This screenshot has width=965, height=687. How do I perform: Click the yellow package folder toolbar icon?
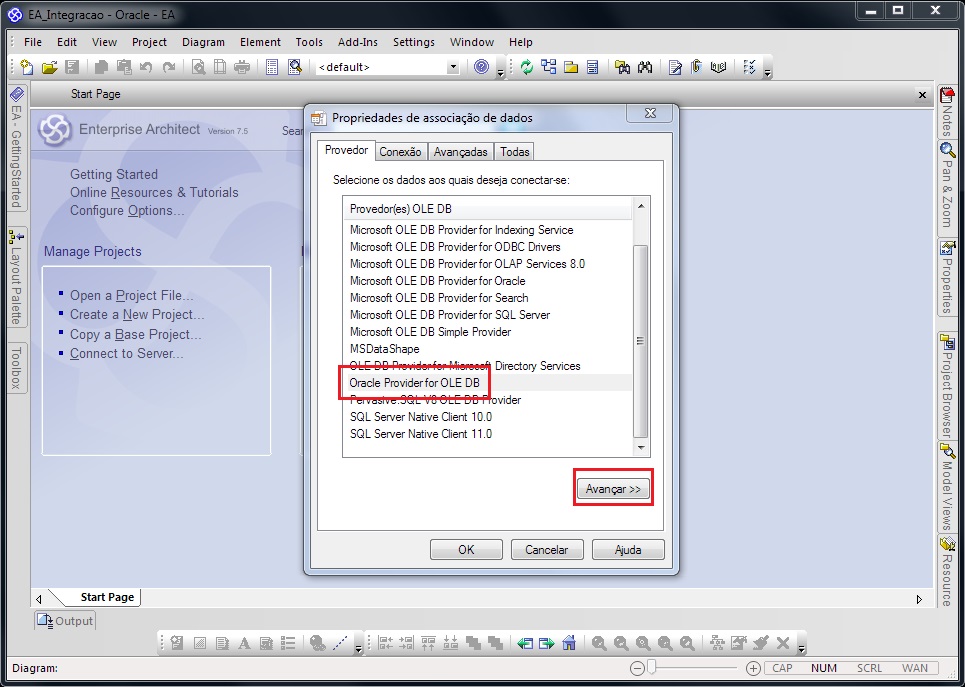[x=571, y=67]
